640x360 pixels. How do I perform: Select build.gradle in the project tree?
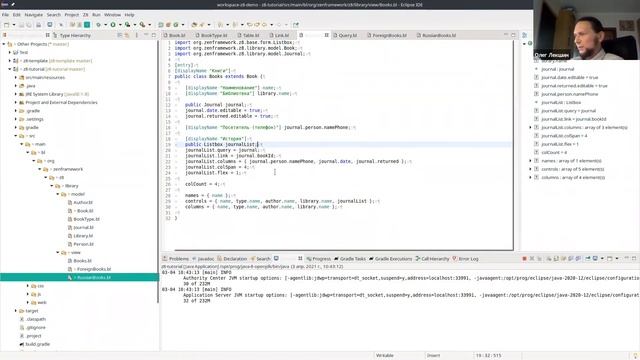pyautogui.click(x=35, y=344)
